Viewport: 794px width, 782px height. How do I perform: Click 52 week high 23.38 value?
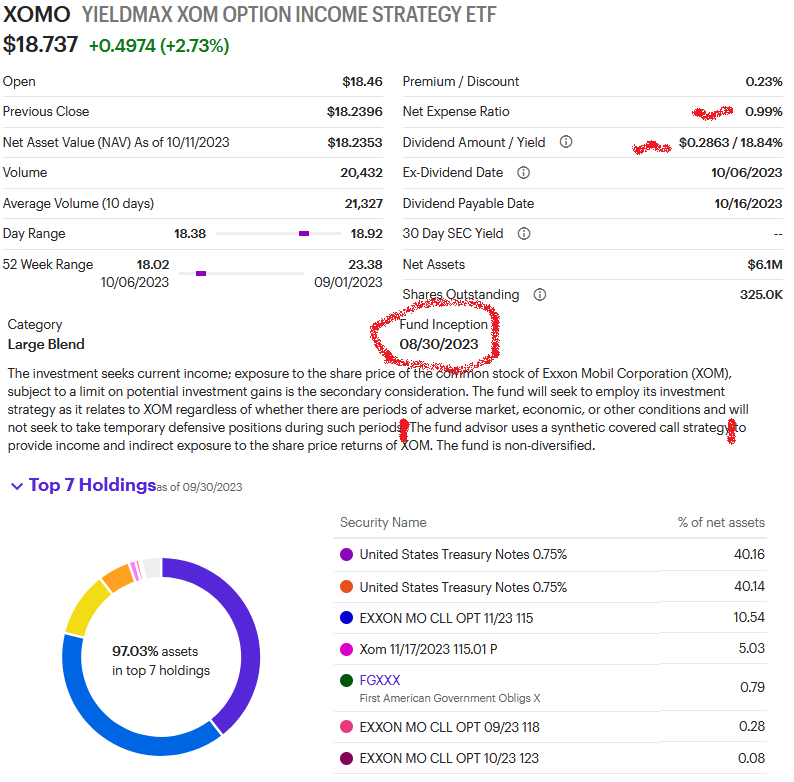[x=365, y=264]
